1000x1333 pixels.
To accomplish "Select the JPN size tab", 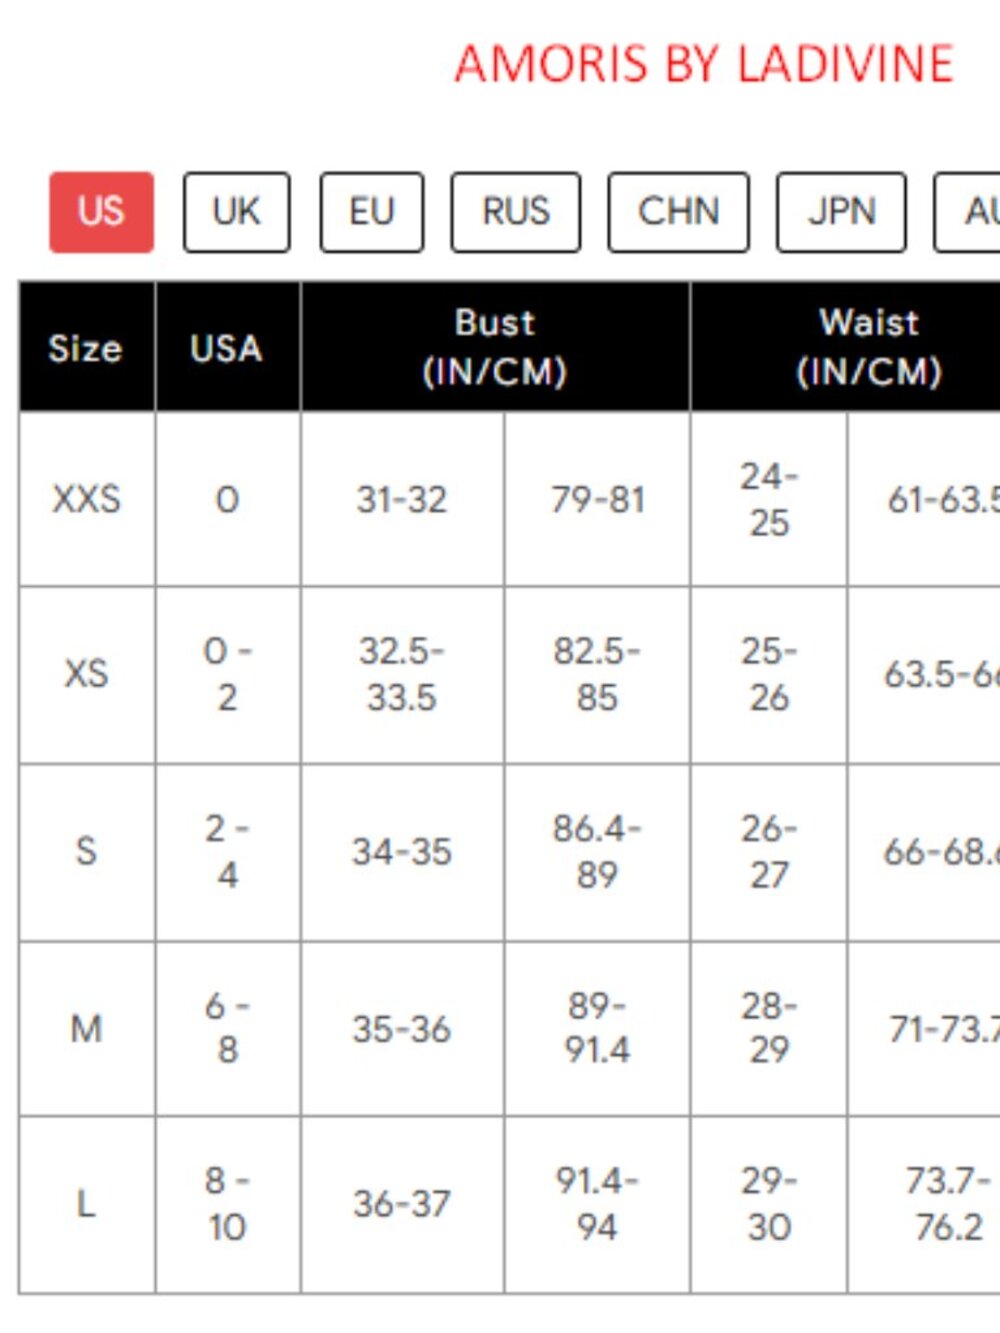I will 841,212.
